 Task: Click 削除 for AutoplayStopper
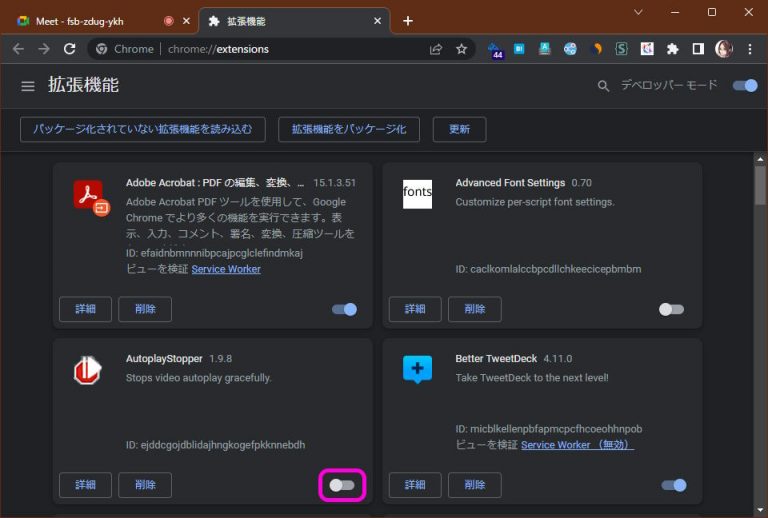(145, 485)
